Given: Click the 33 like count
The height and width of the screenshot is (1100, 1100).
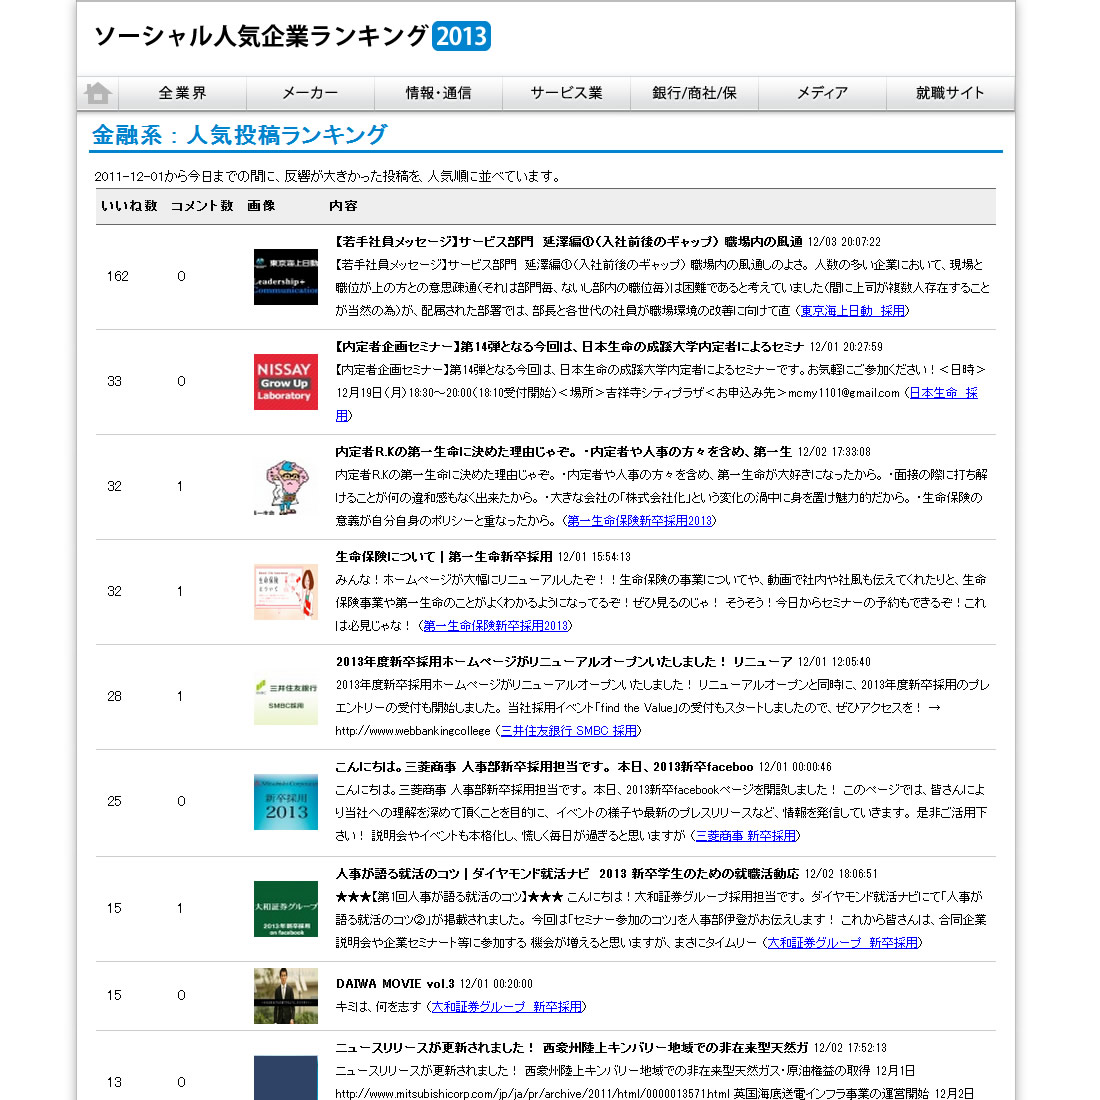Looking at the screenshot, I should [114, 382].
